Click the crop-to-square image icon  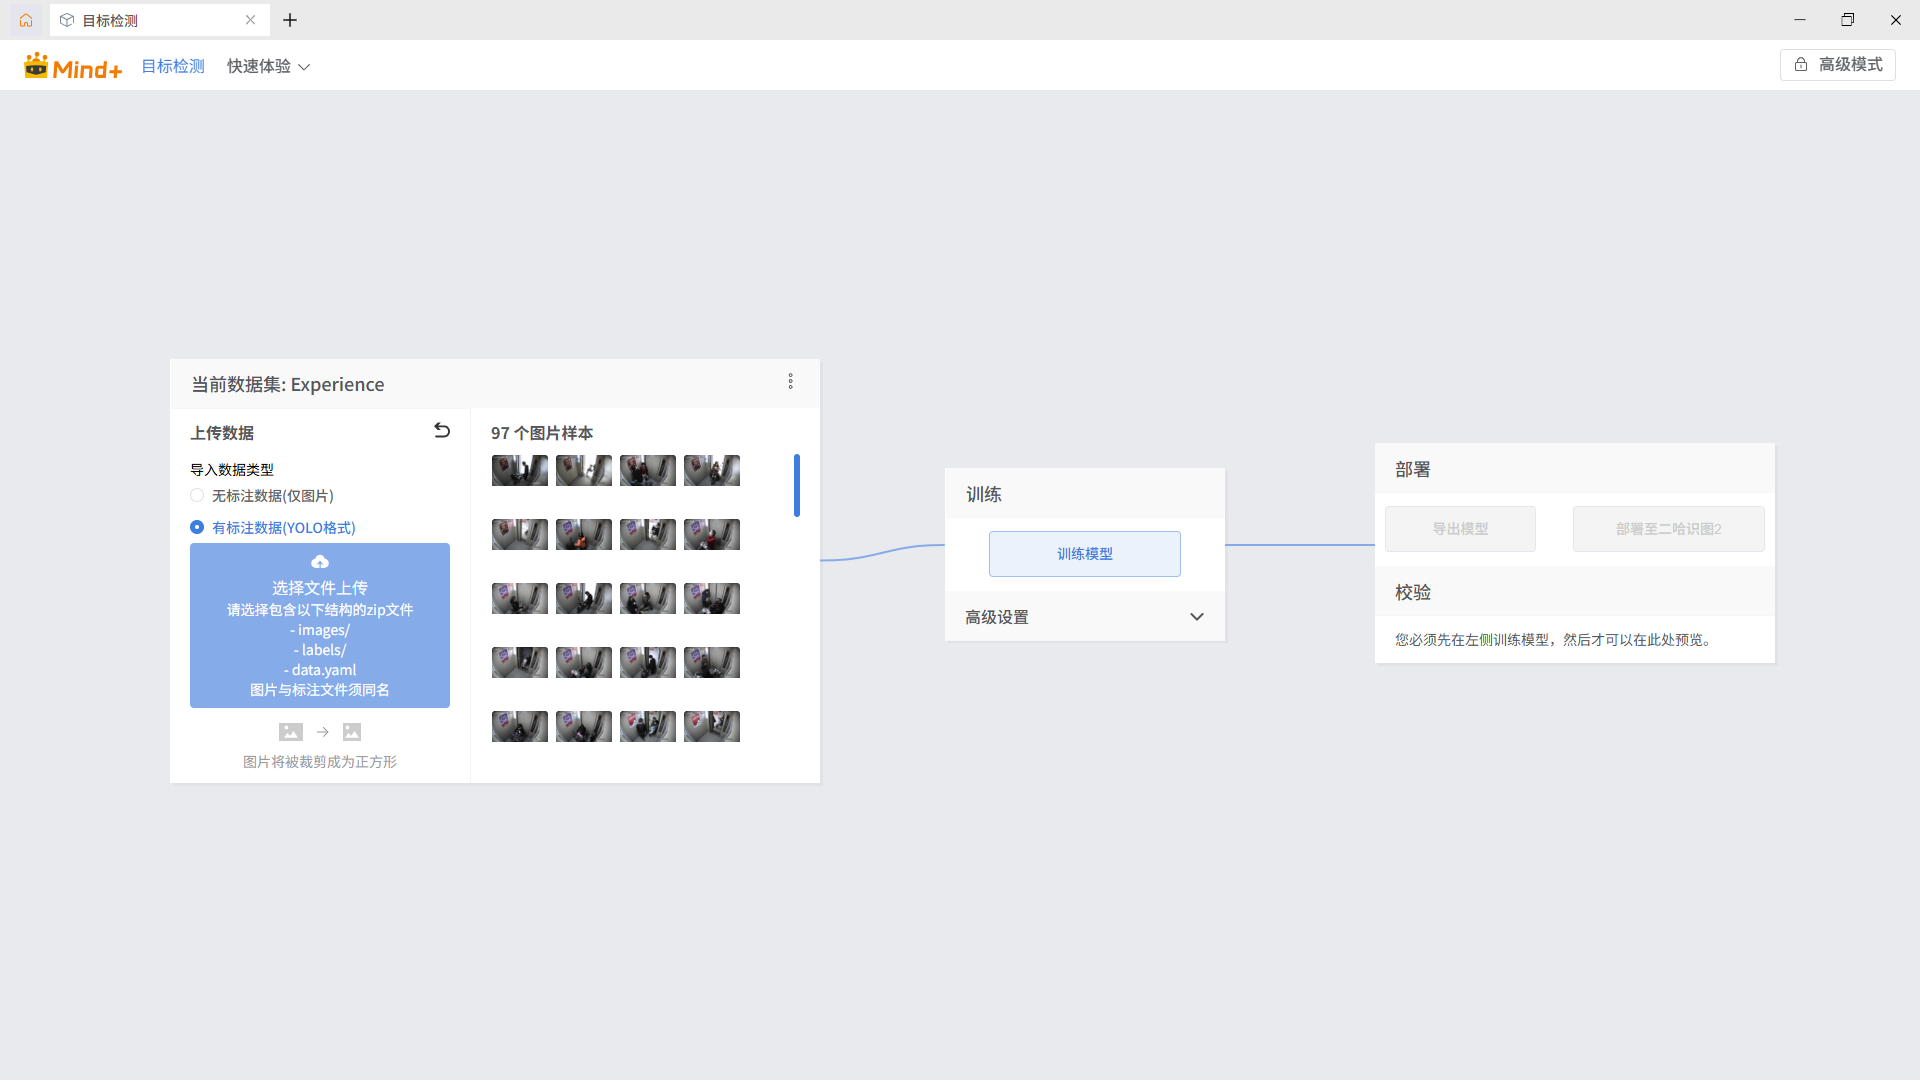pyautogui.click(x=352, y=732)
